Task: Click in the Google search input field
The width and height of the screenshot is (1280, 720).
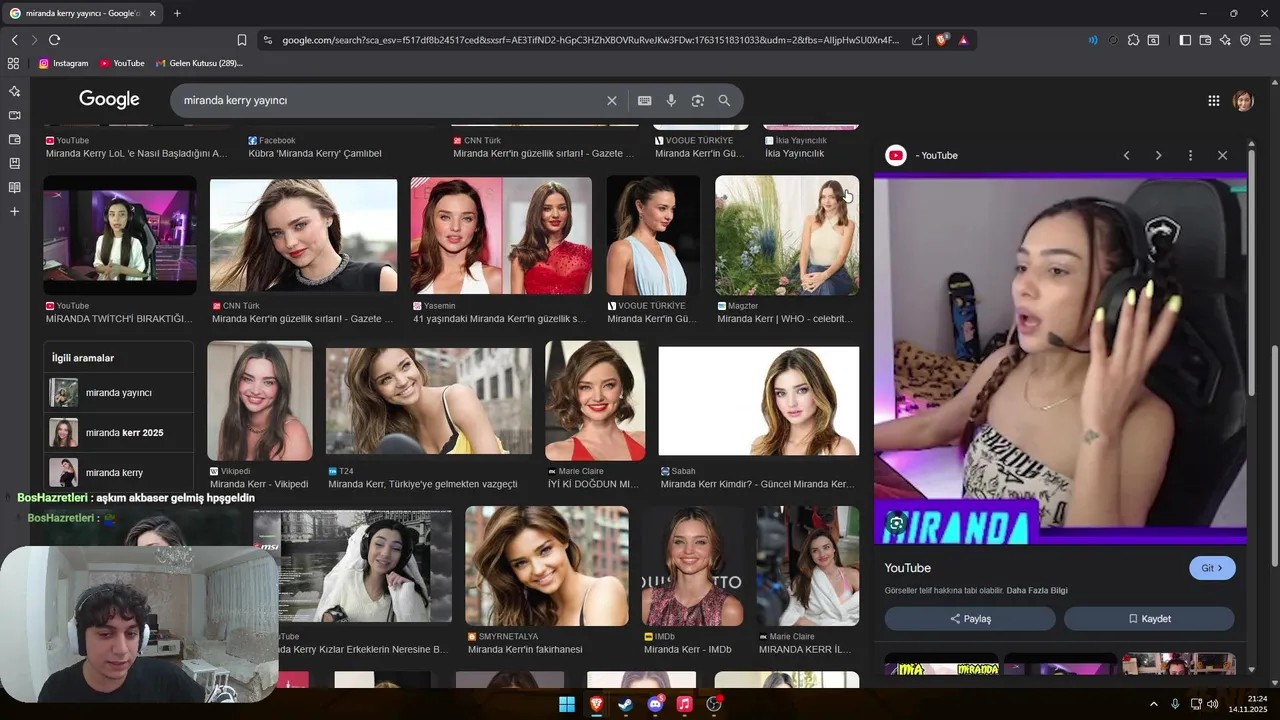Action: tap(390, 100)
